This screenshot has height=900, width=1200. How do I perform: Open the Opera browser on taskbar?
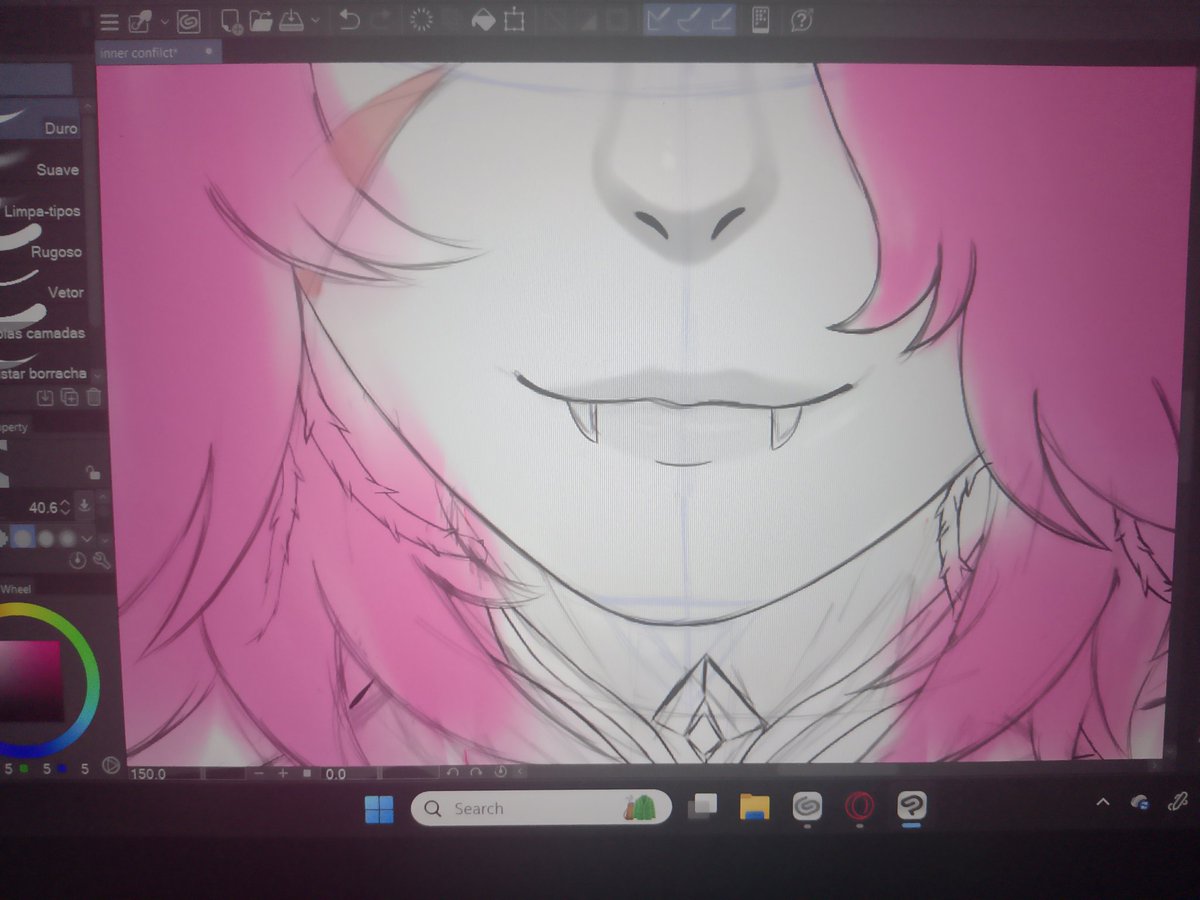pyautogui.click(x=859, y=806)
